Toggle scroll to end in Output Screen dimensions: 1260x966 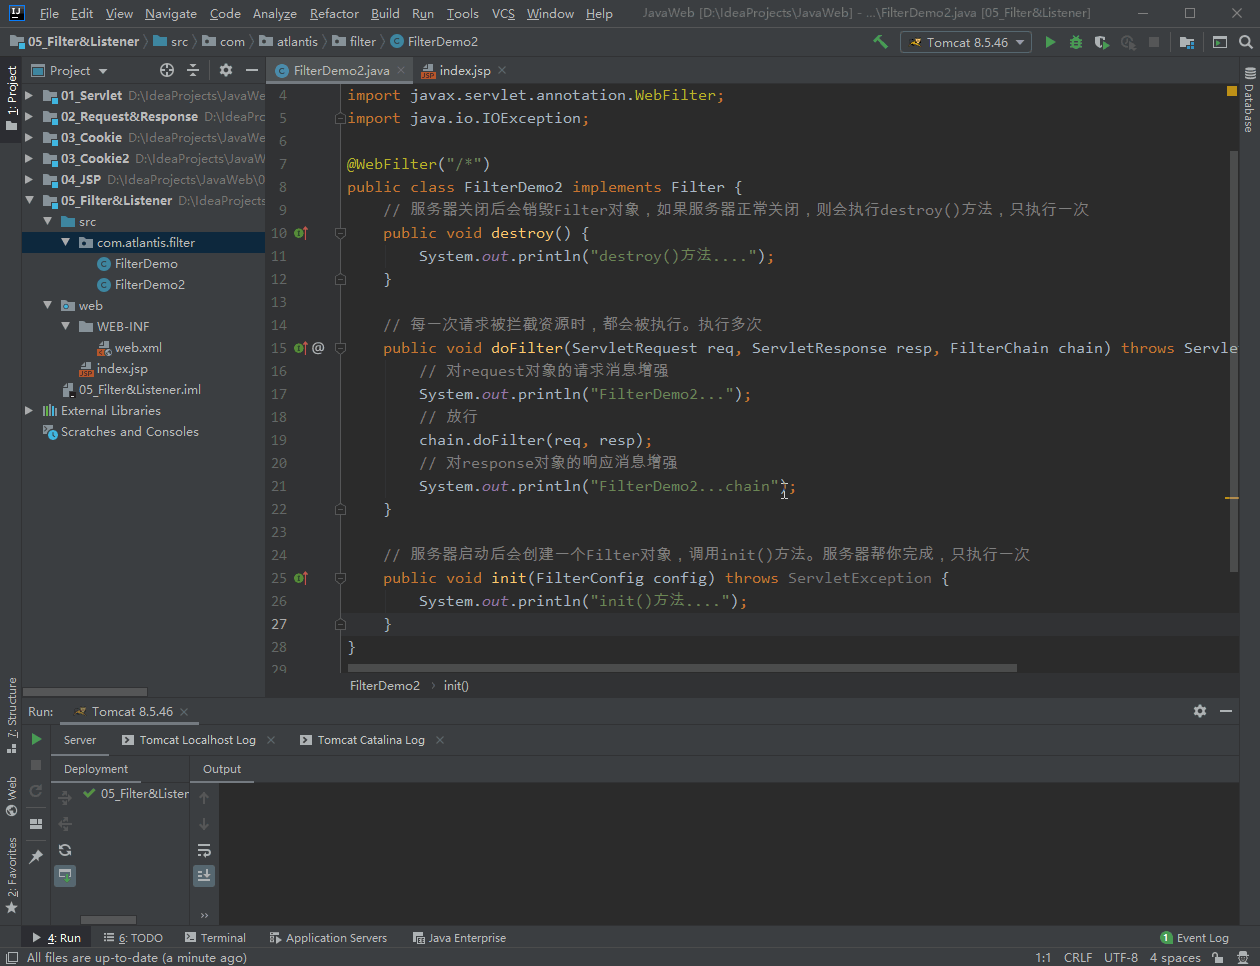pyautogui.click(x=204, y=875)
